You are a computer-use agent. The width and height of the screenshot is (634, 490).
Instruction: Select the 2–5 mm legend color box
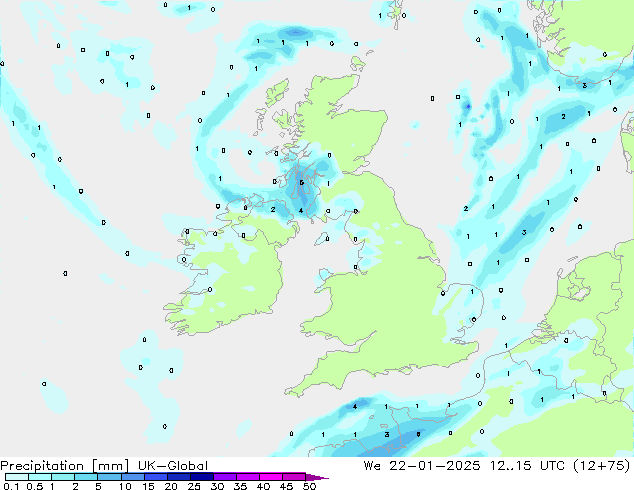[86, 477]
